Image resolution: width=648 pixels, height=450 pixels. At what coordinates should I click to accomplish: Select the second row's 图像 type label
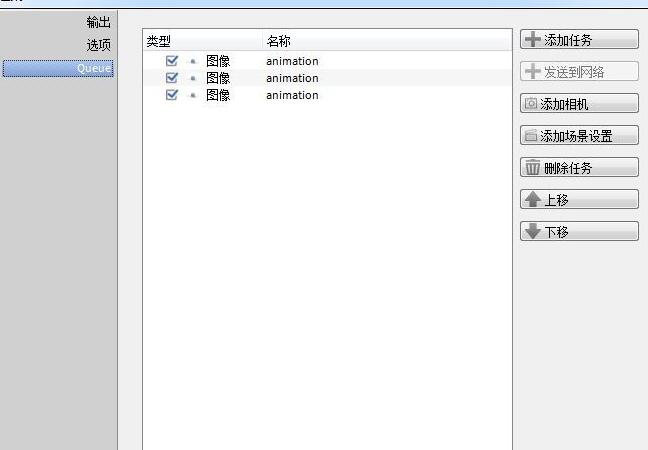(x=218, y=78)
